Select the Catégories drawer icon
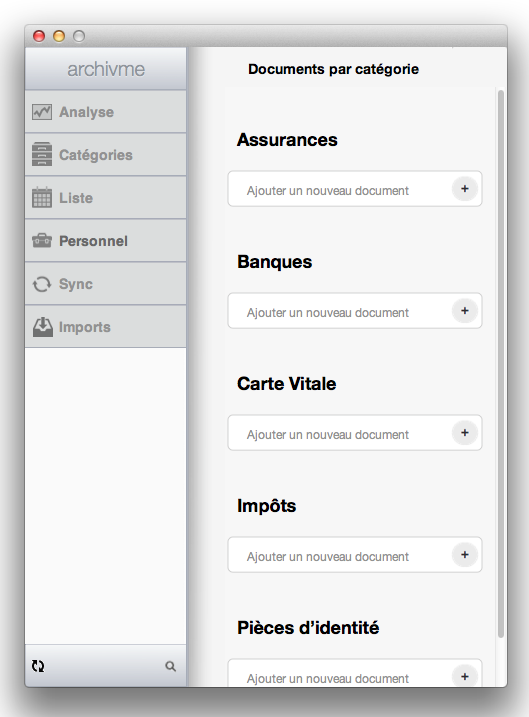529x717 pixels. [42, 154]
